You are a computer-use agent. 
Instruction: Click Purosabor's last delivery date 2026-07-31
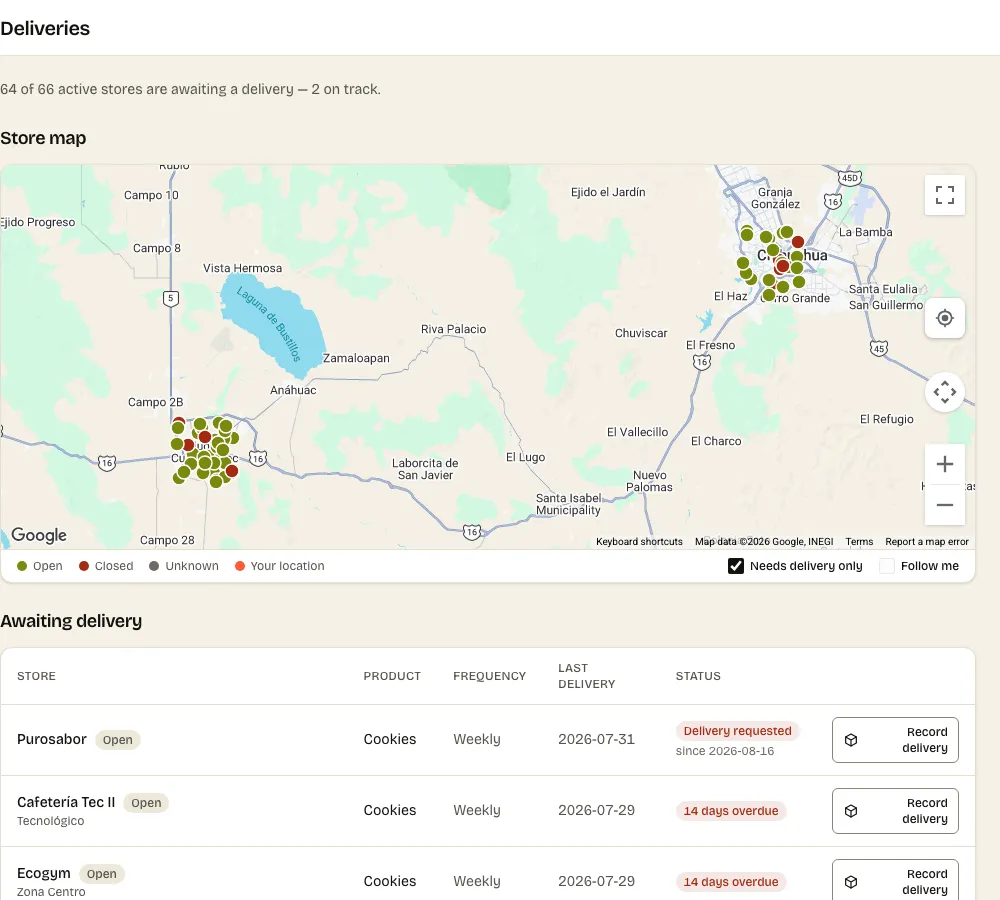pyautogui.click(x=596, y=739)
